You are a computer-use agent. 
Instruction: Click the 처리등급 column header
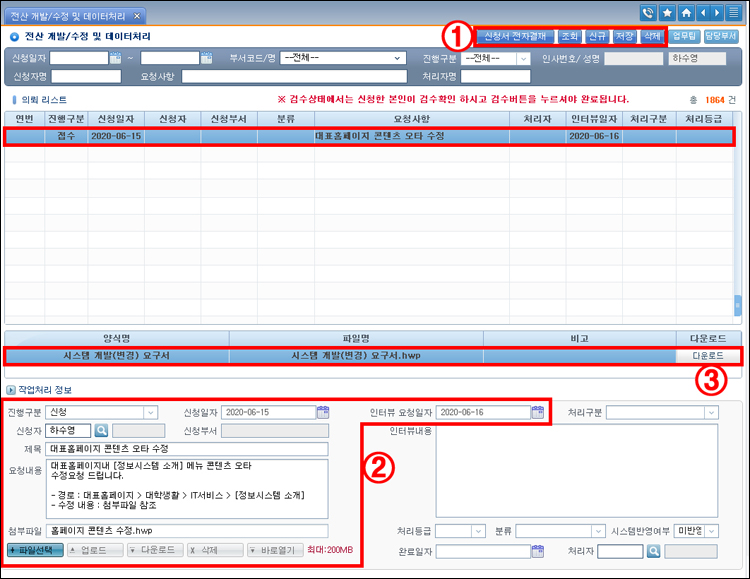pos(704,119)
